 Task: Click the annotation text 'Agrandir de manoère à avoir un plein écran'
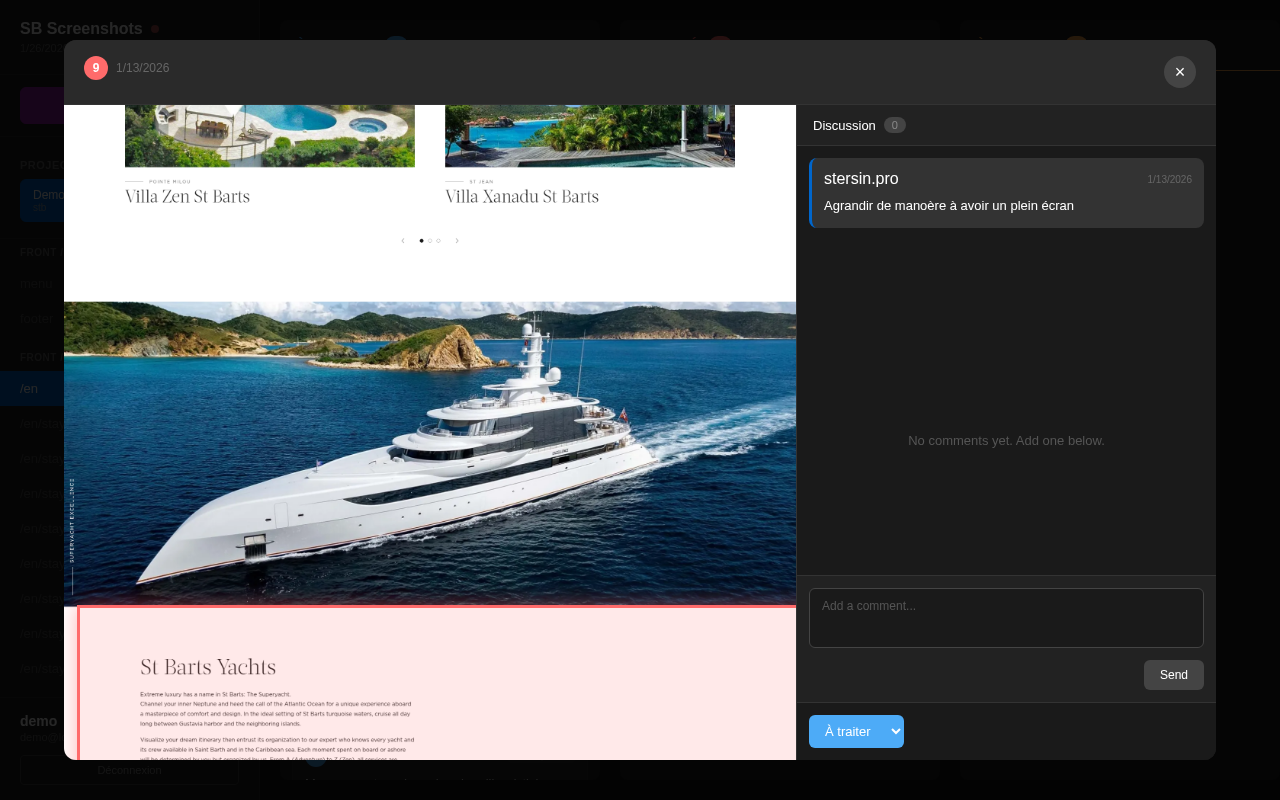[x=949, y=206]
